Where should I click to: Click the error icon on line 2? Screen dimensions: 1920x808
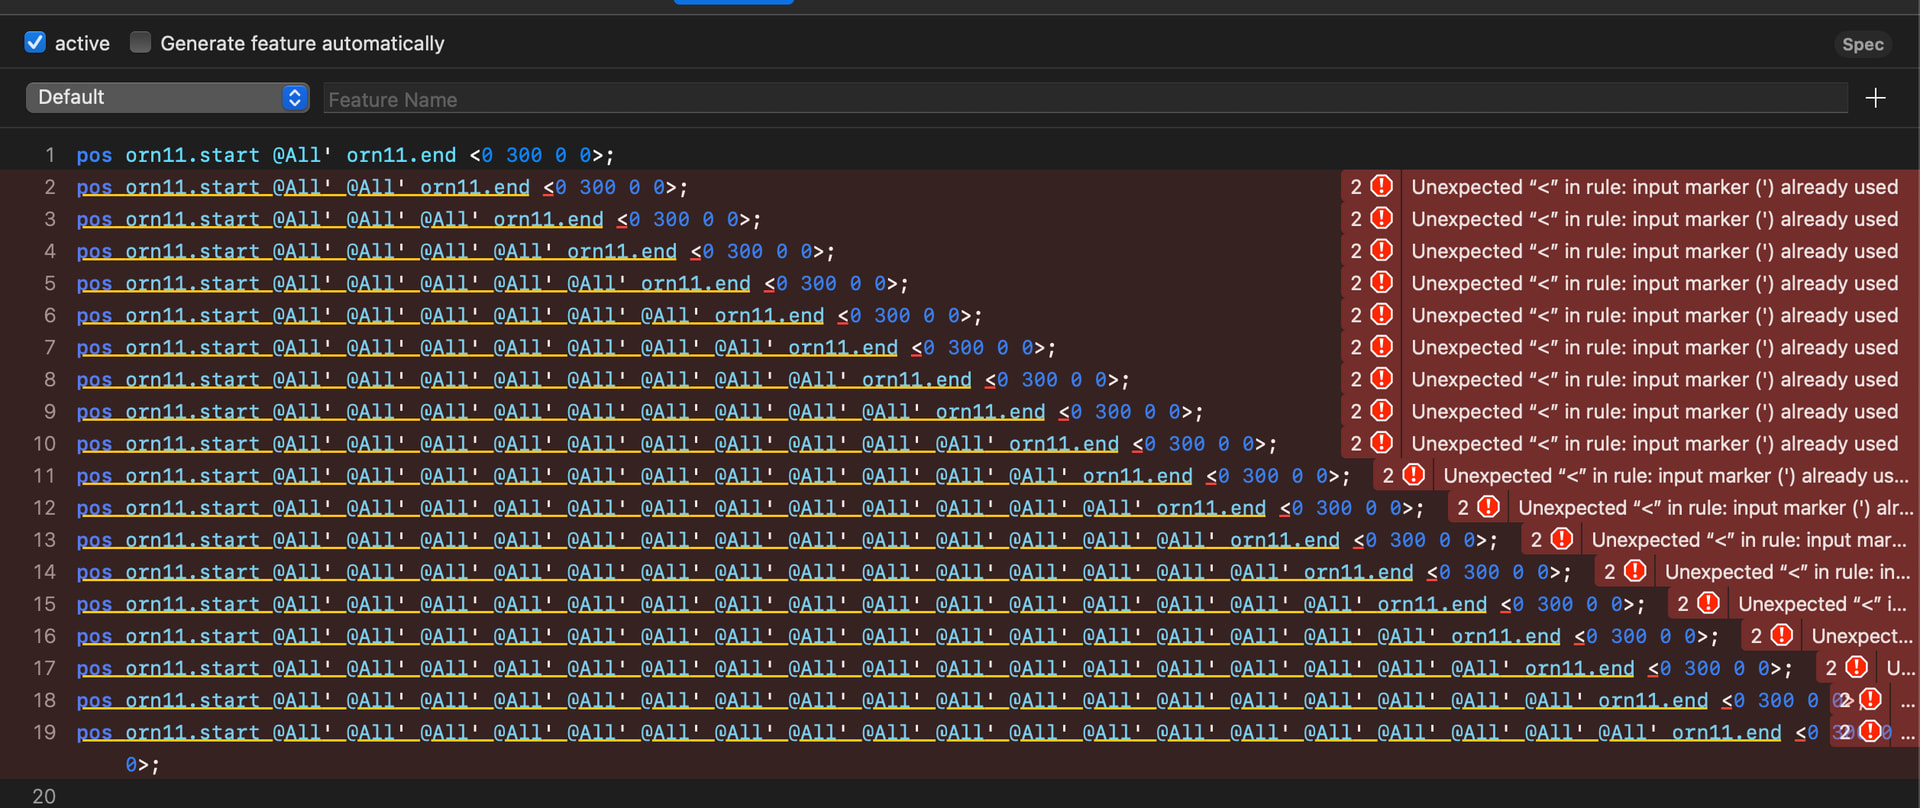[x=1381, y=186]
